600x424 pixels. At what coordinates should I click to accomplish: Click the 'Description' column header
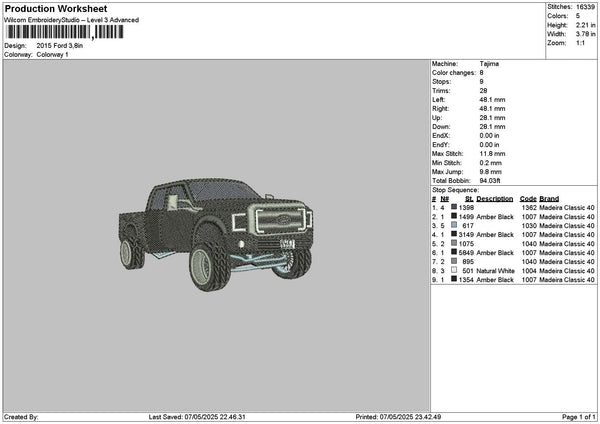pyautogui.click(x=494, y=199)
